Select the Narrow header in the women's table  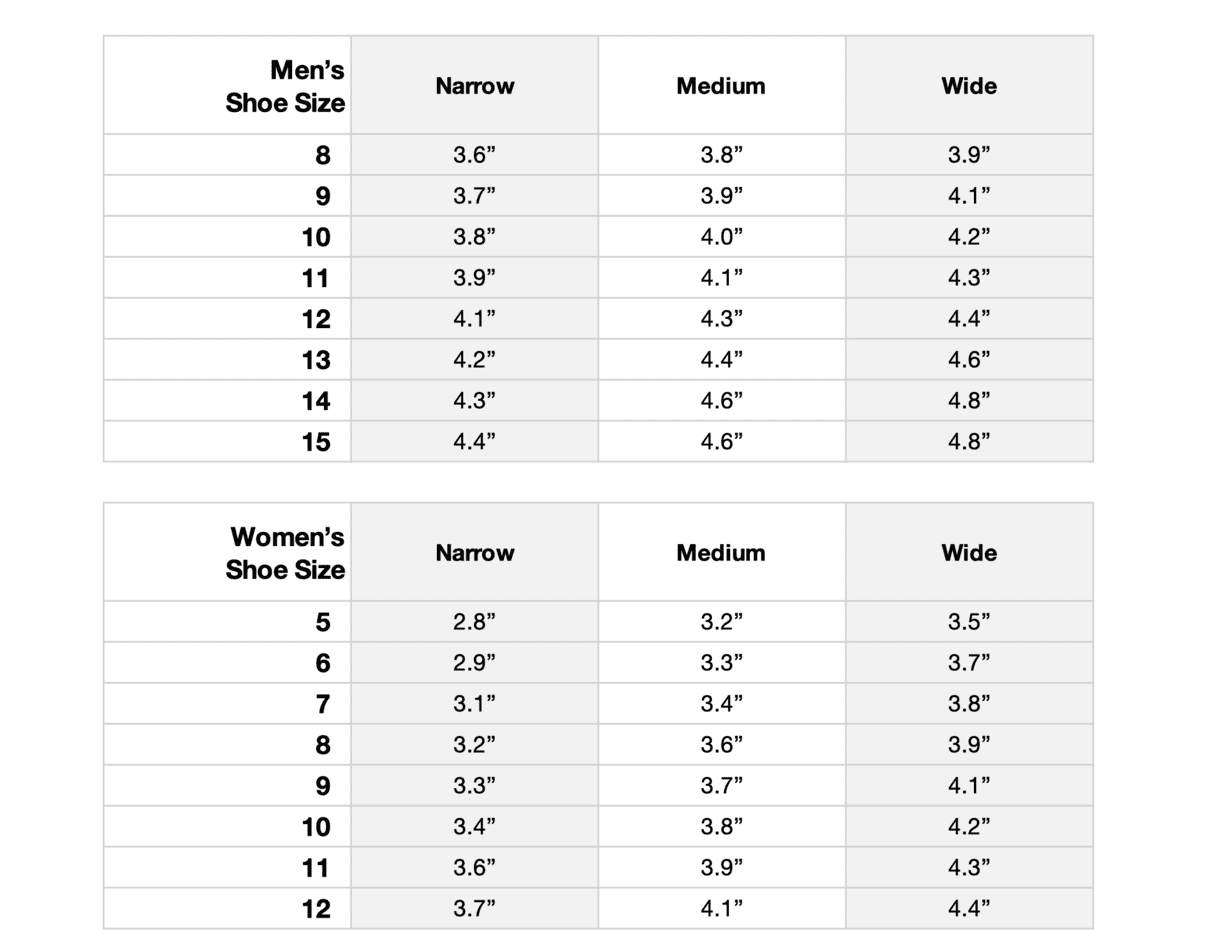pos(475,553)
